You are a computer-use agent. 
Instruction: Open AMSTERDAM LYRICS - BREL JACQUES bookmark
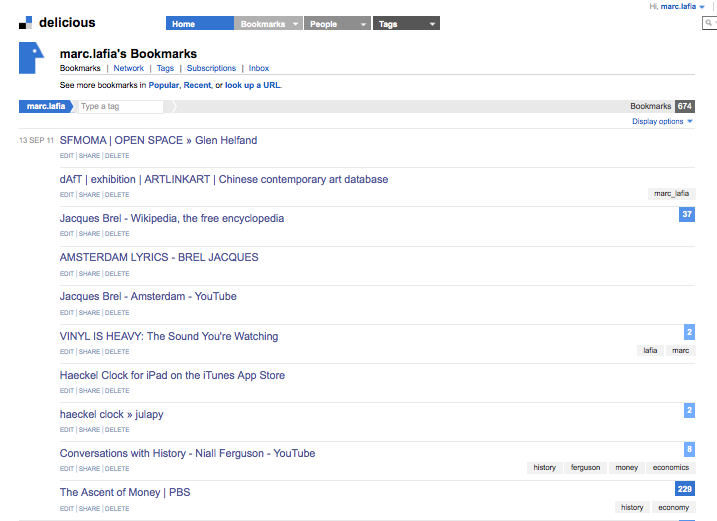(x=159, y=257)
